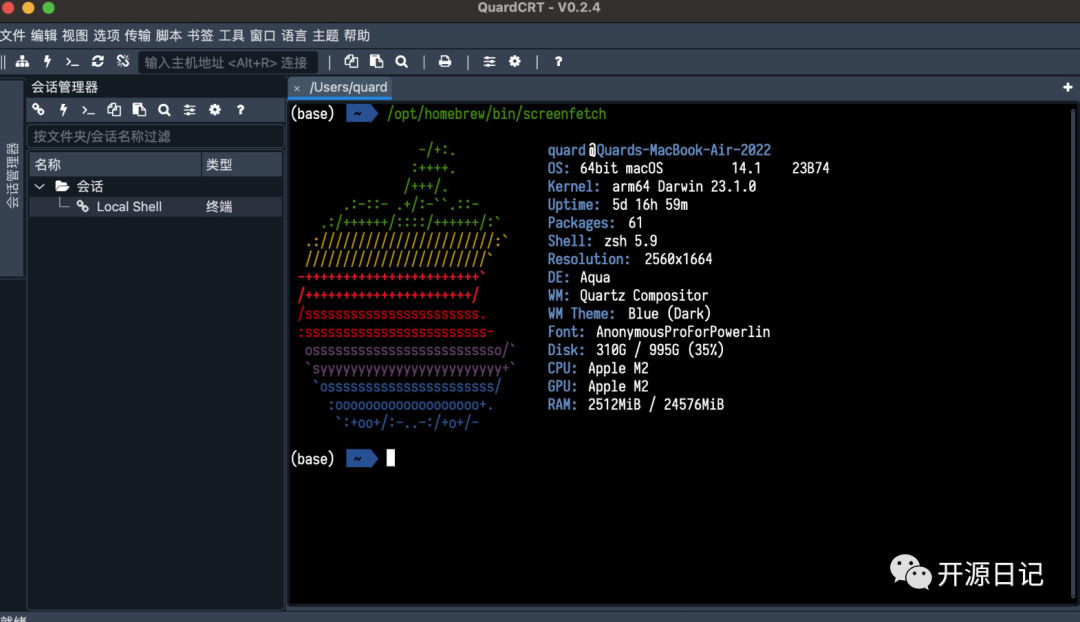Screen dimensions: 1080x622
Task: Click help question mark in main toolbar
Action: point(559,61)
